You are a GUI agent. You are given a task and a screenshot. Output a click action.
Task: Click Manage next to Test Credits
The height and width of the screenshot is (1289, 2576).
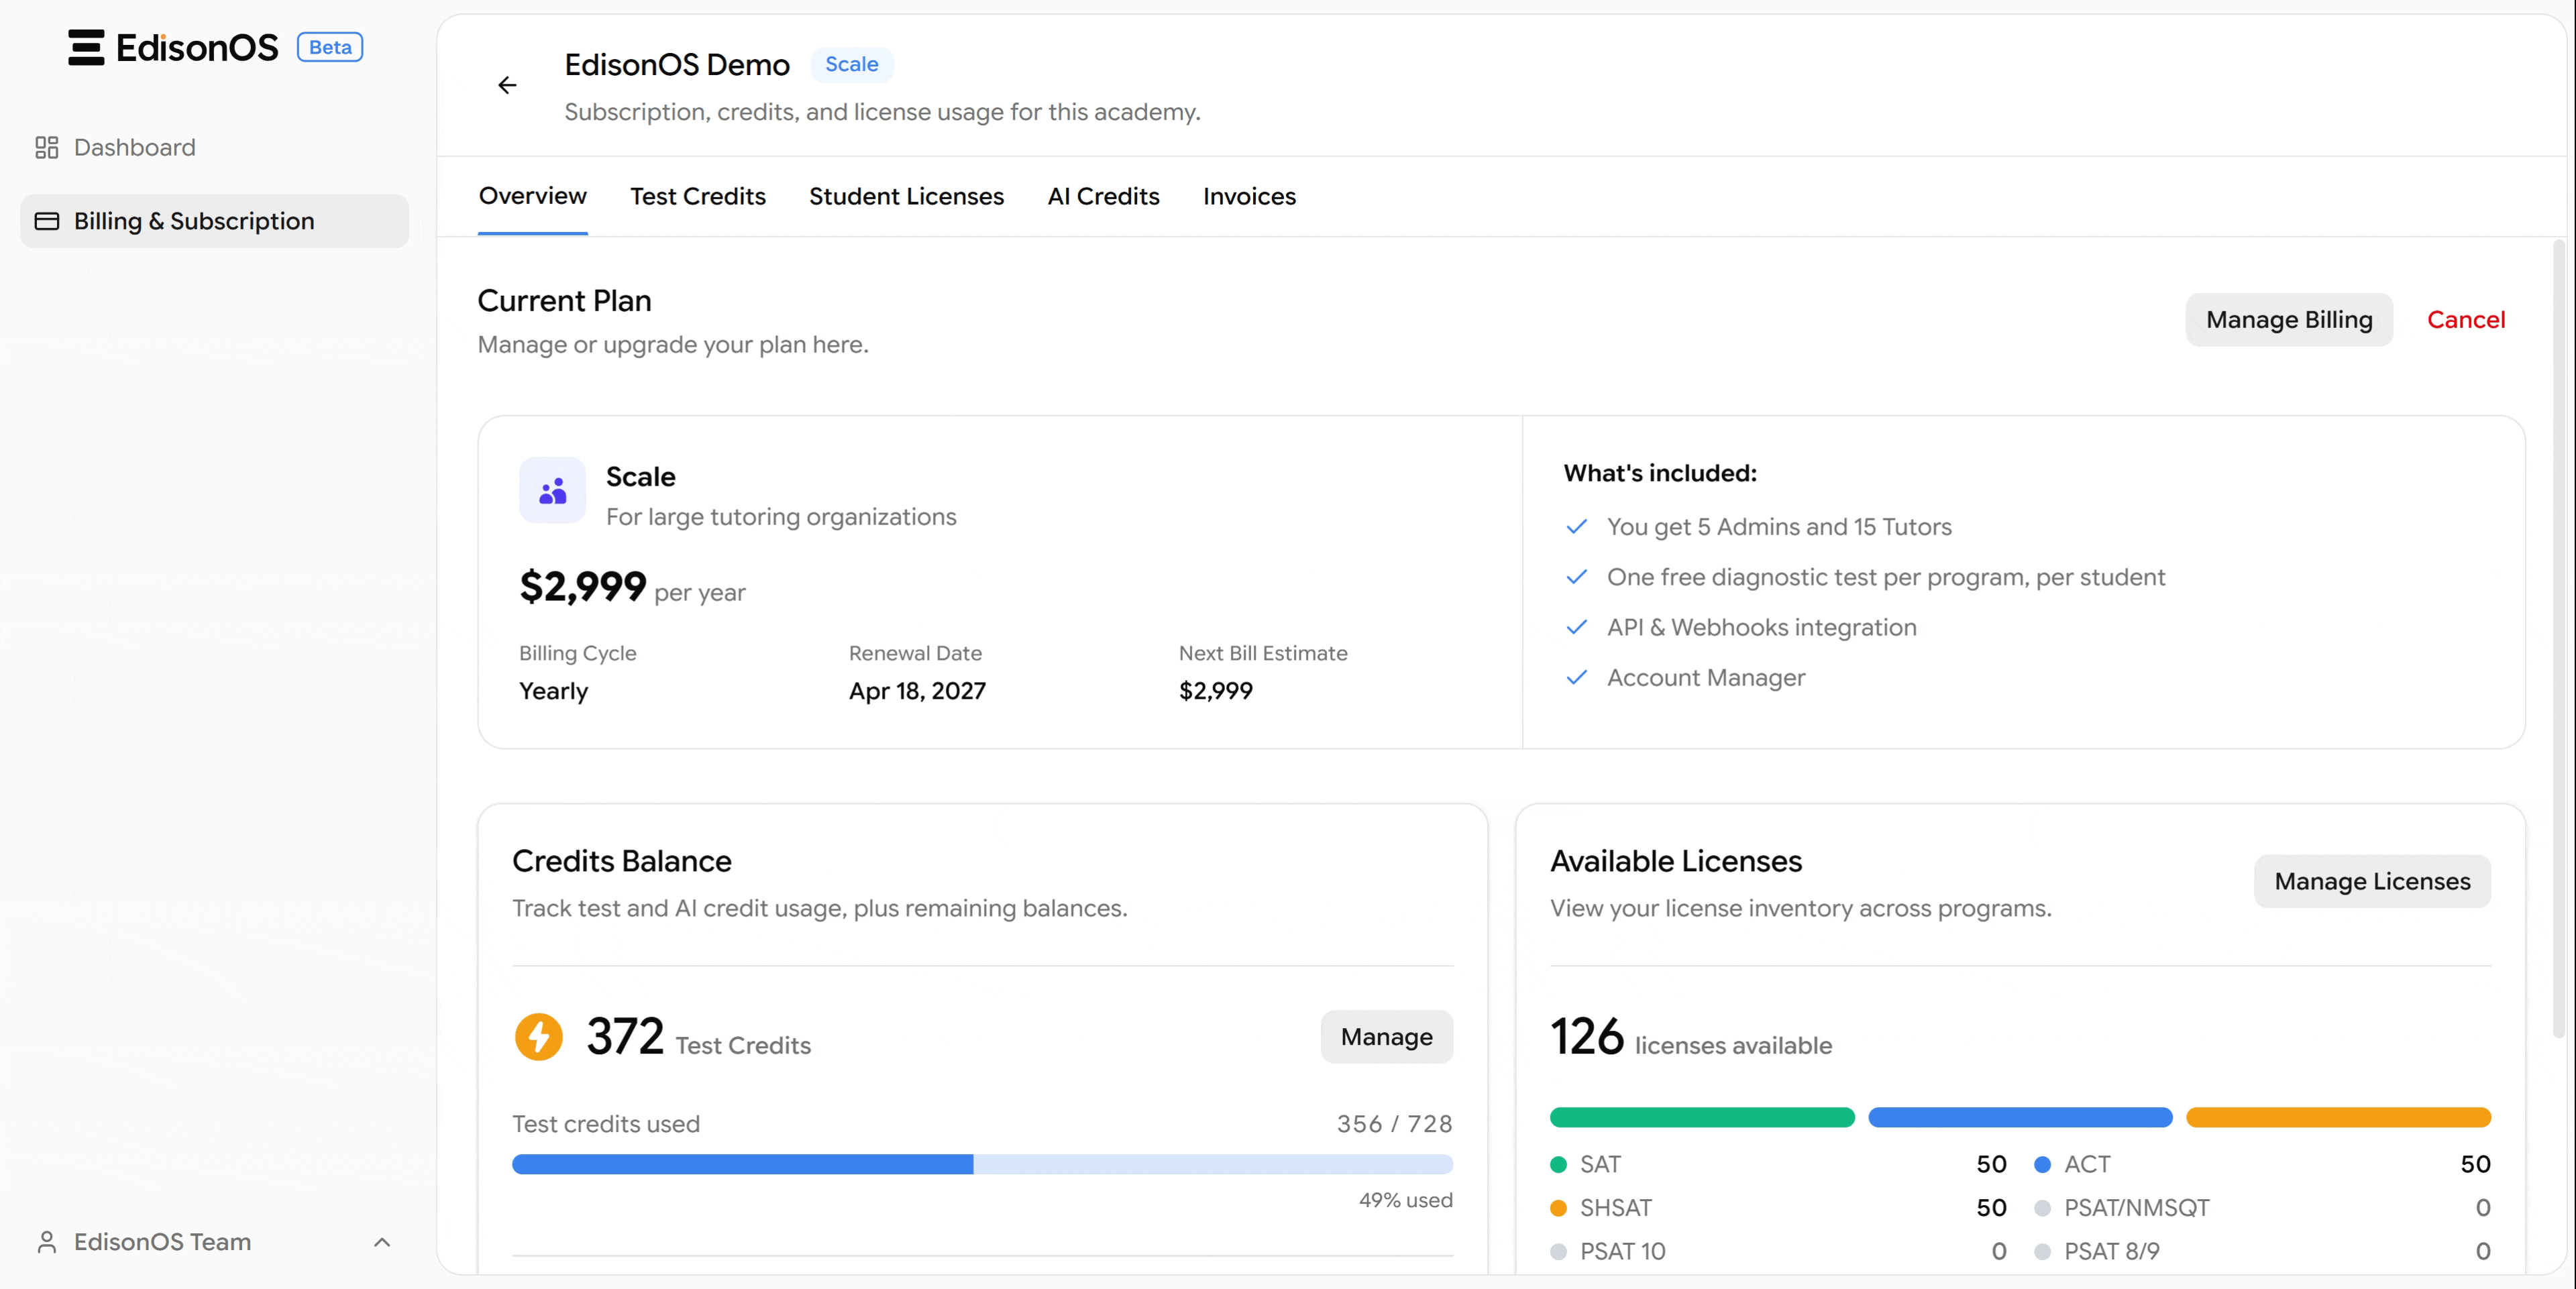pyautogui.click(x=1386, y=1037)
